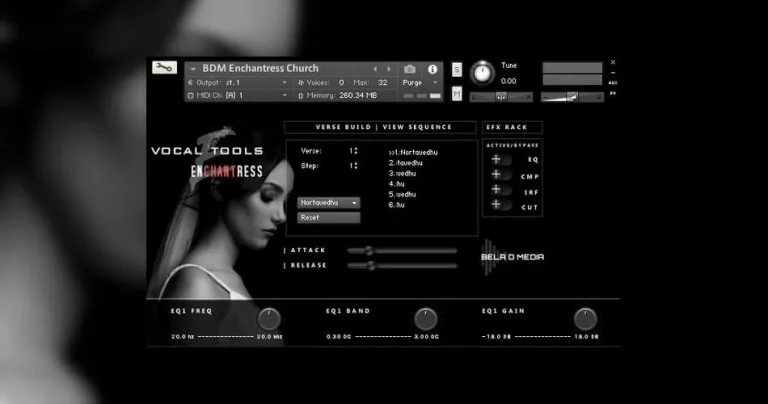
Task: Toggle the CUT active/bypass switch
Action: (502, 205)
